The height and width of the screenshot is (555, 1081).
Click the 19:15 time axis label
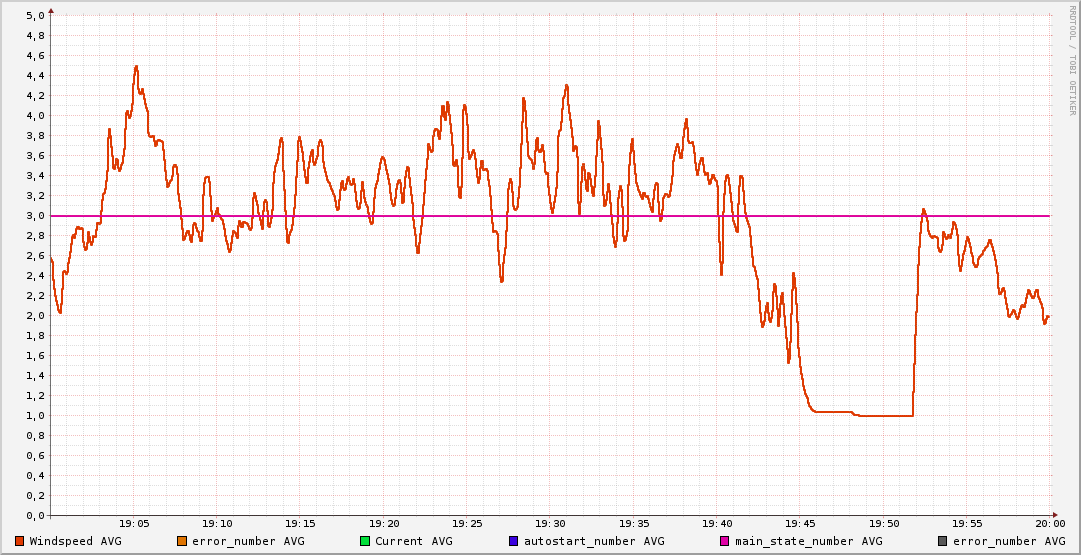300,523
